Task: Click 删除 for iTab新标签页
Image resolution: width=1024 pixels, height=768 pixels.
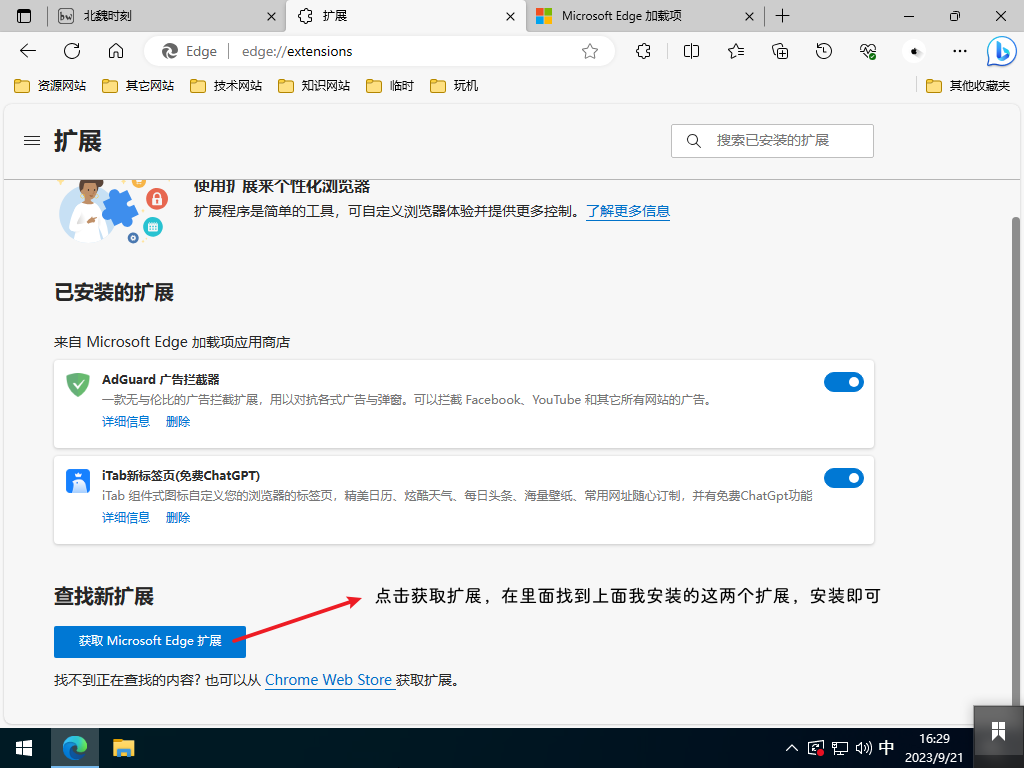Action: pos(178,517)
